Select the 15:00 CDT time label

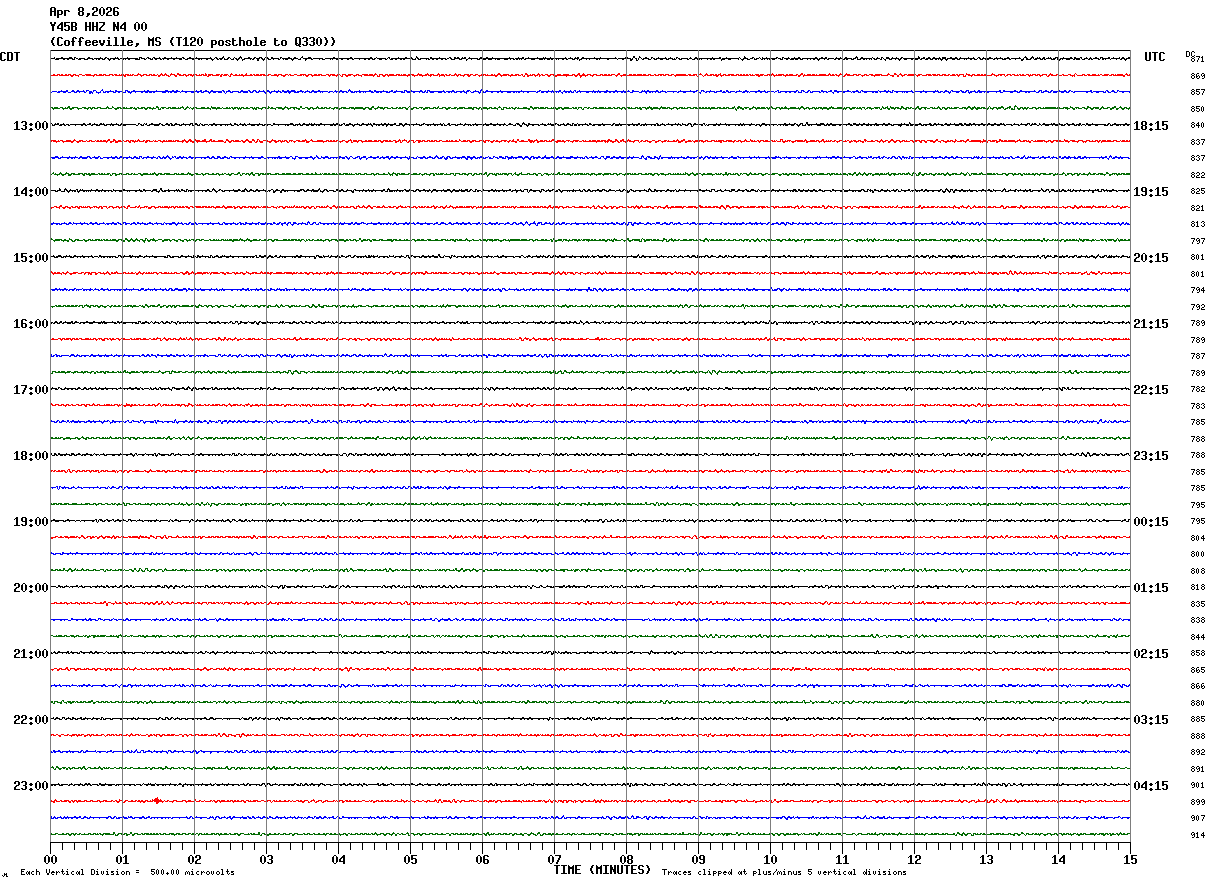tap(30, 258)
